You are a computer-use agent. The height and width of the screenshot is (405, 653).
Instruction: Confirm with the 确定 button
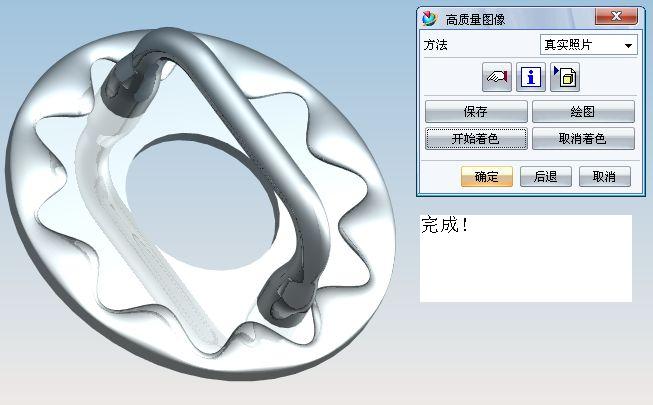coord(486,177)
